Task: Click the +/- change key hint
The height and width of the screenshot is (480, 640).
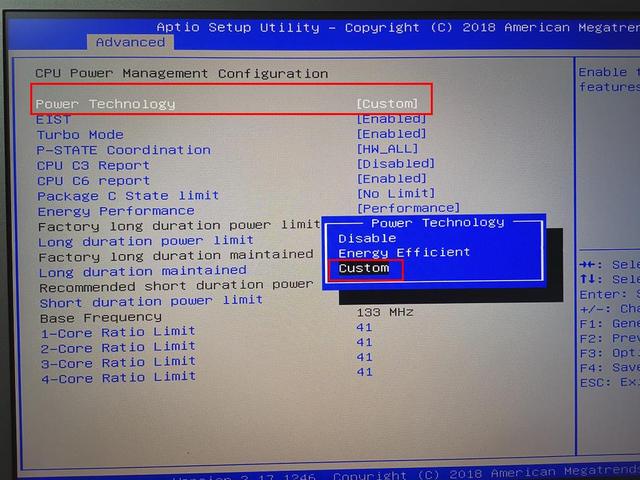Action: tap(609, 309)
